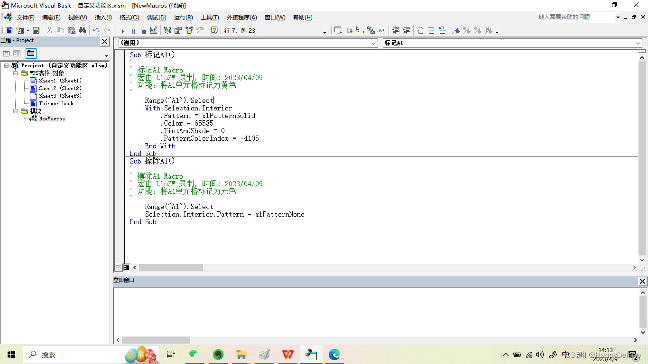Open the Object Browser toolbar icon

[189, 30]
